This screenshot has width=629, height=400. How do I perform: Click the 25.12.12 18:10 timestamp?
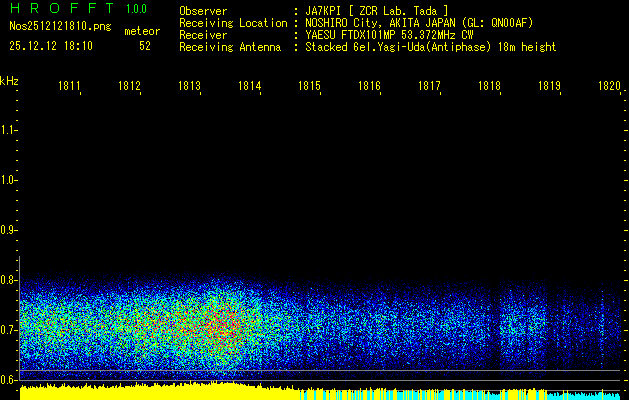(51, 46)
